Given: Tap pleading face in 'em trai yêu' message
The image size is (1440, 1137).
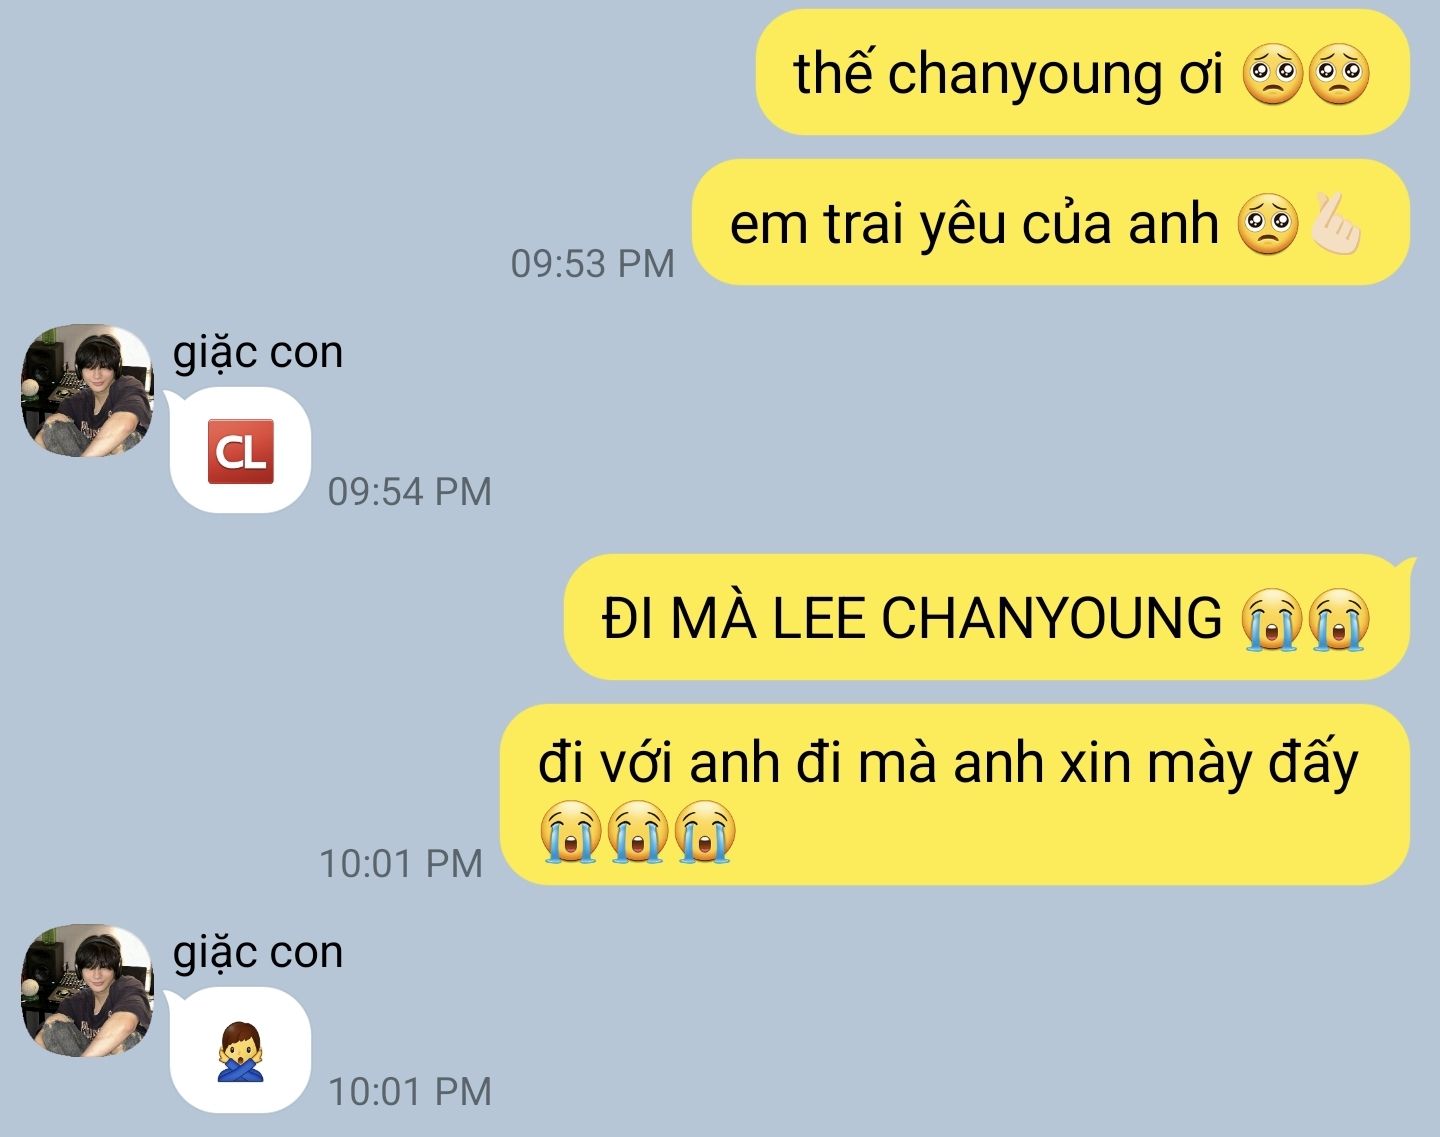Looking at the screenshot, I should click(1269, 223).
